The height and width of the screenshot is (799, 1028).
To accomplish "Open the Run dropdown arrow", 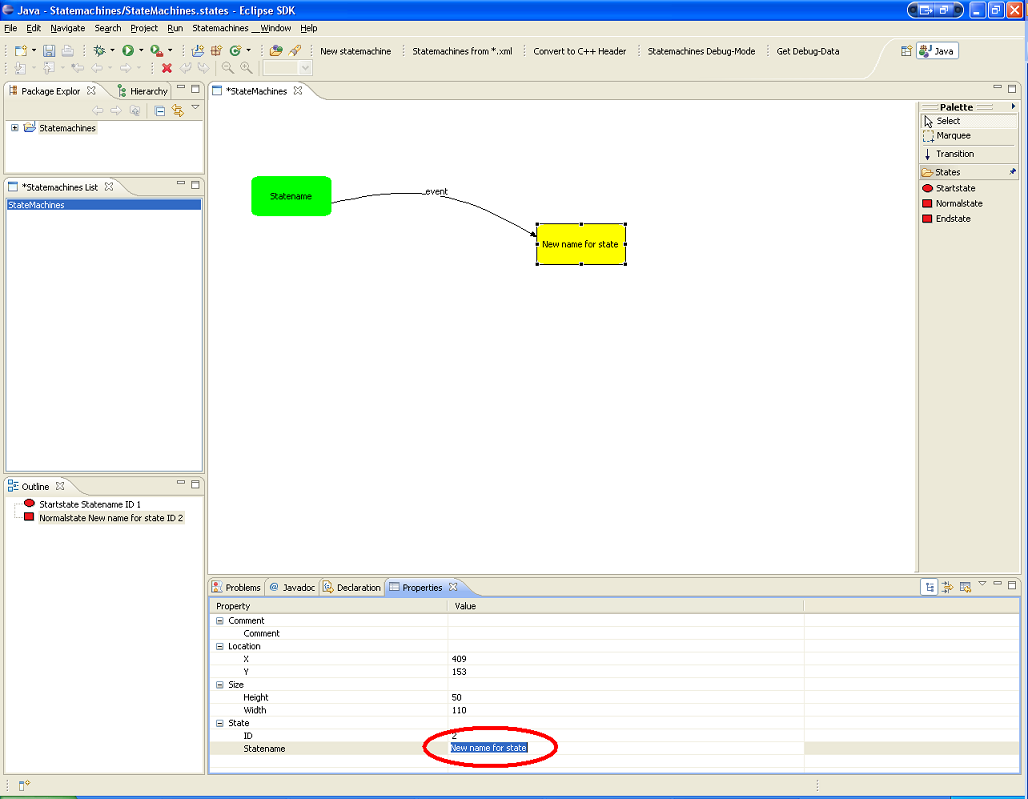I will [140, 50].
